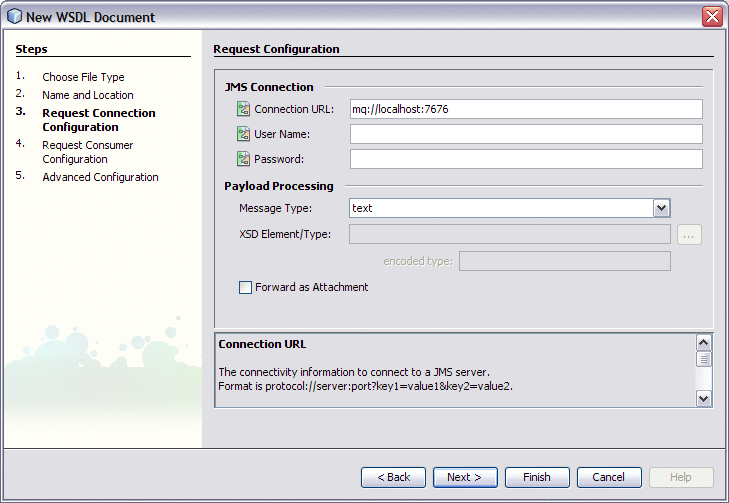Click the description panel scrollbar thumb
729x503 pixels.
click(x=703, y=359)
